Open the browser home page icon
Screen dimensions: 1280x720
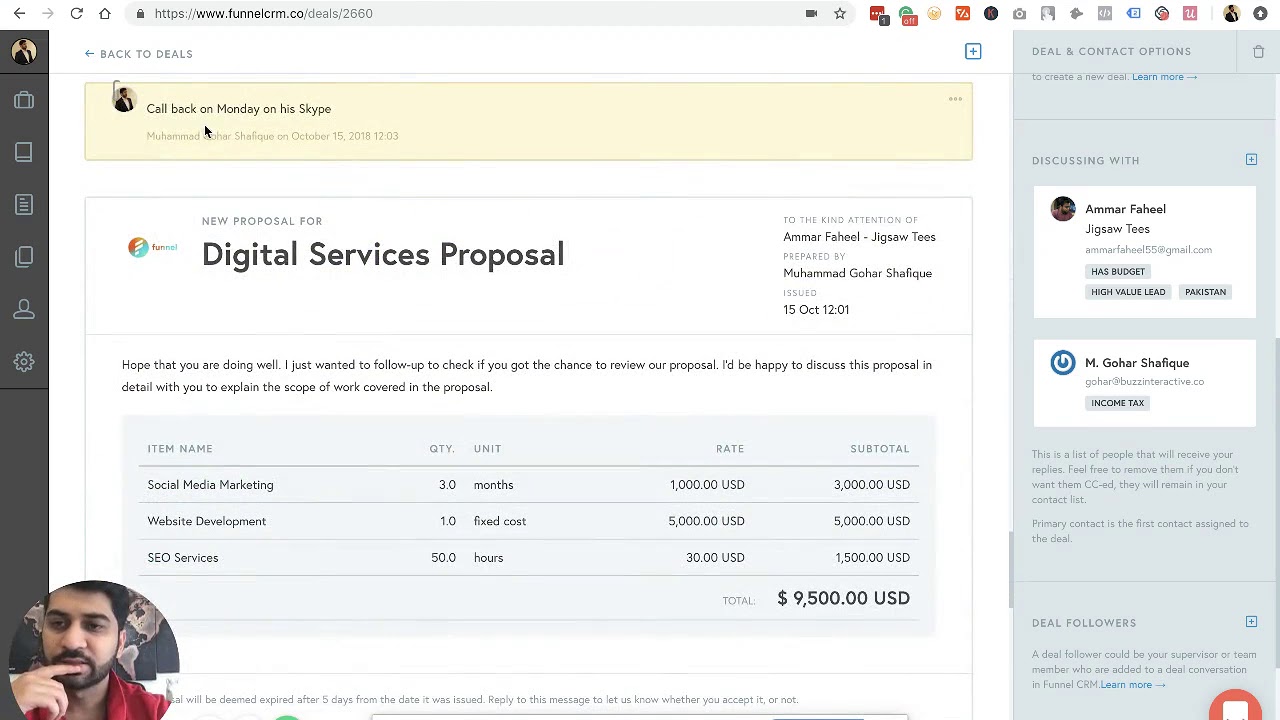tap(105, 13)
